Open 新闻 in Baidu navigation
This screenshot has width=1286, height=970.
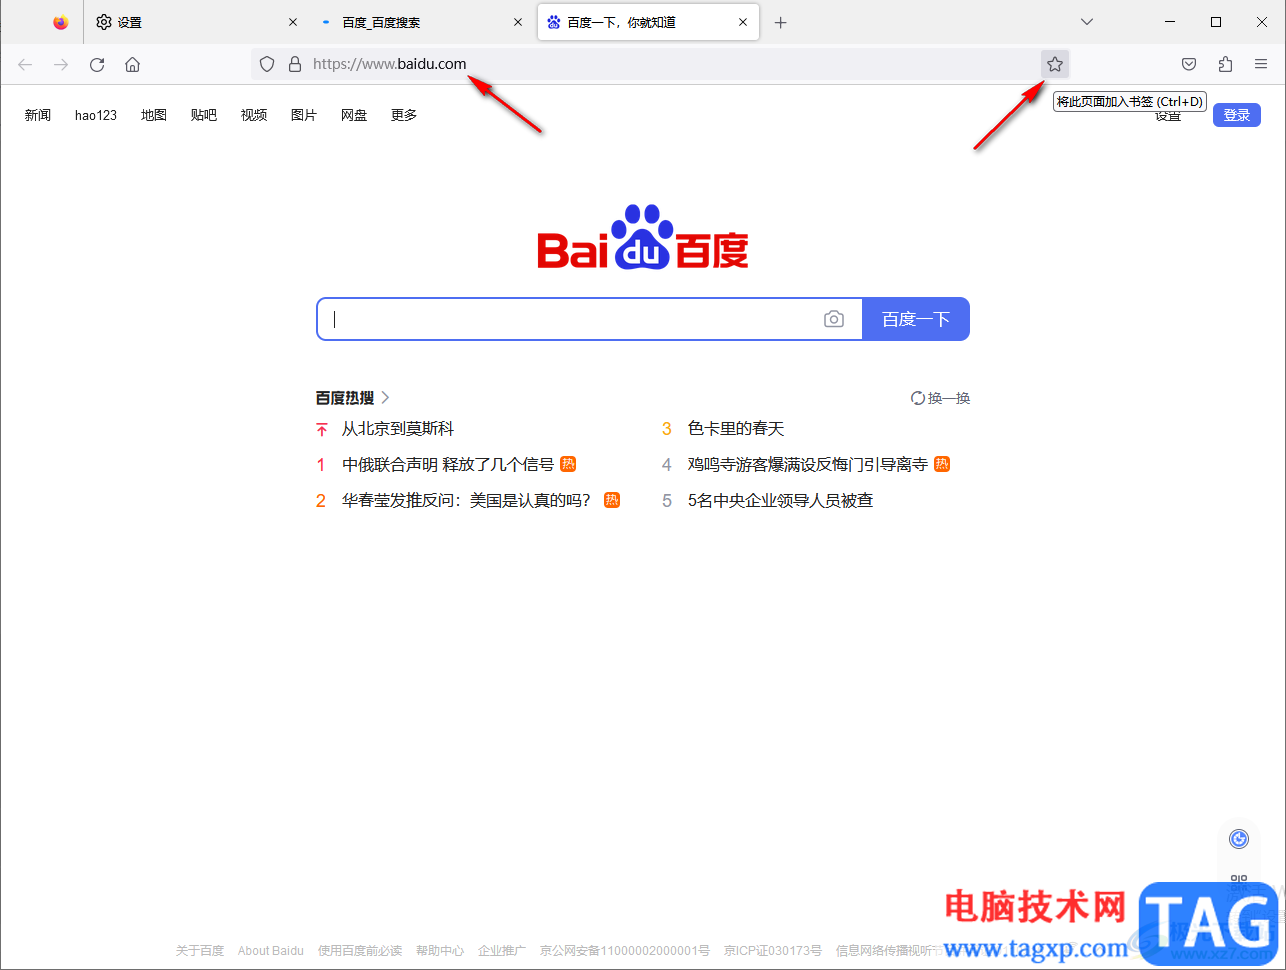tap(38, 115)
